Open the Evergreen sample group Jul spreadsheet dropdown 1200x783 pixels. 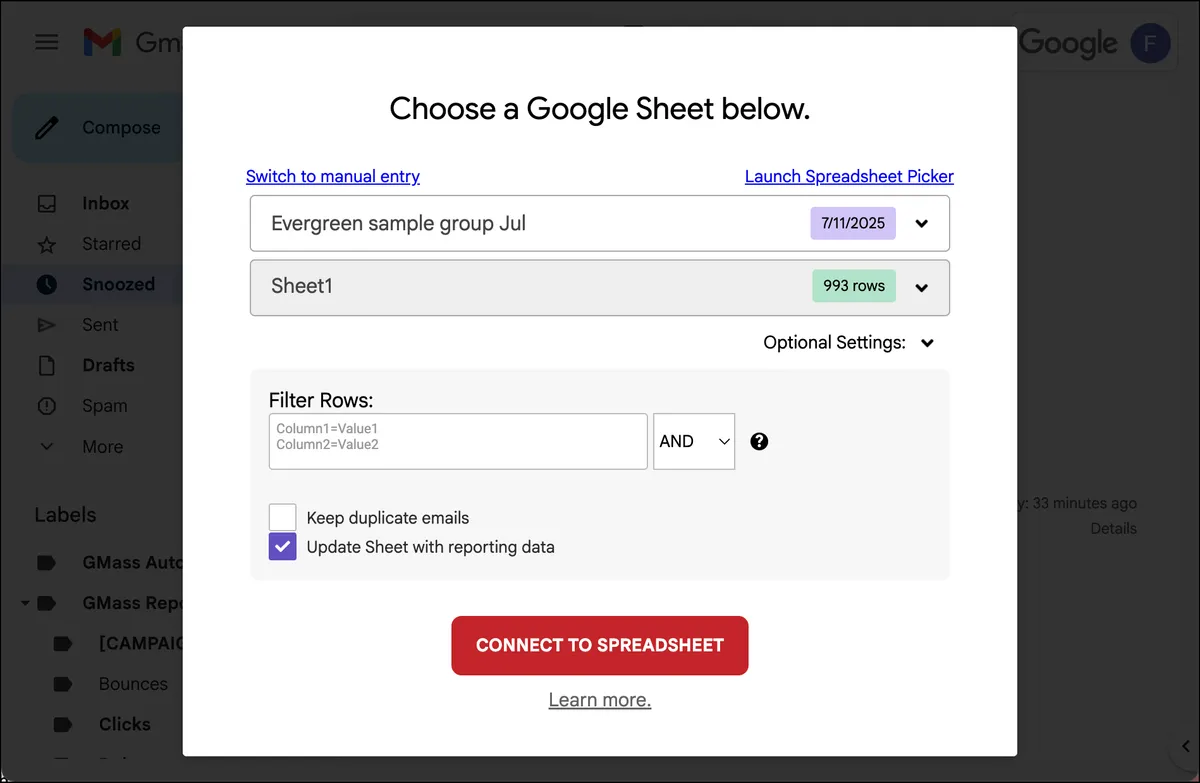[600, 223]
